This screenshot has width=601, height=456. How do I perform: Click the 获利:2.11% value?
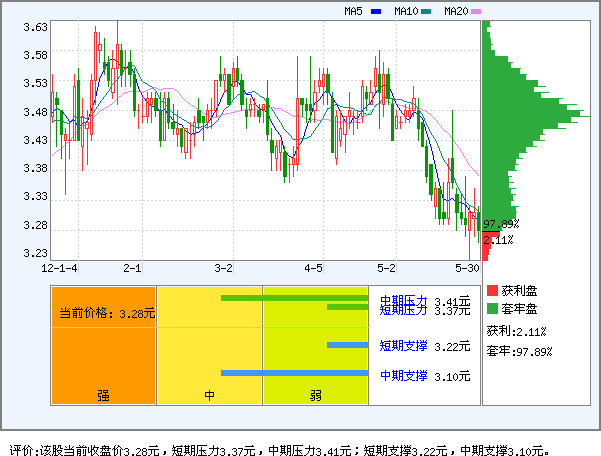516,331
